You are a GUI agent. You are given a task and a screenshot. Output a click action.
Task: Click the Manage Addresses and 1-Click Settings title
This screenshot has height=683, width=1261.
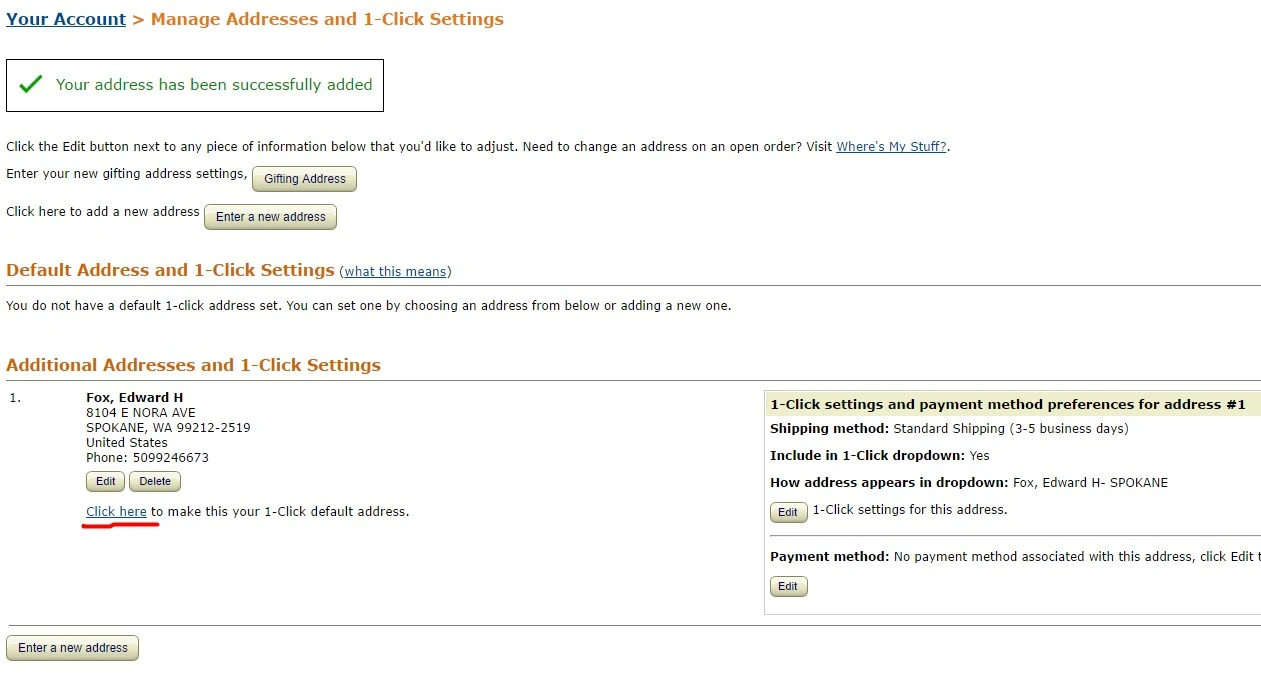[x=327, y=19]
